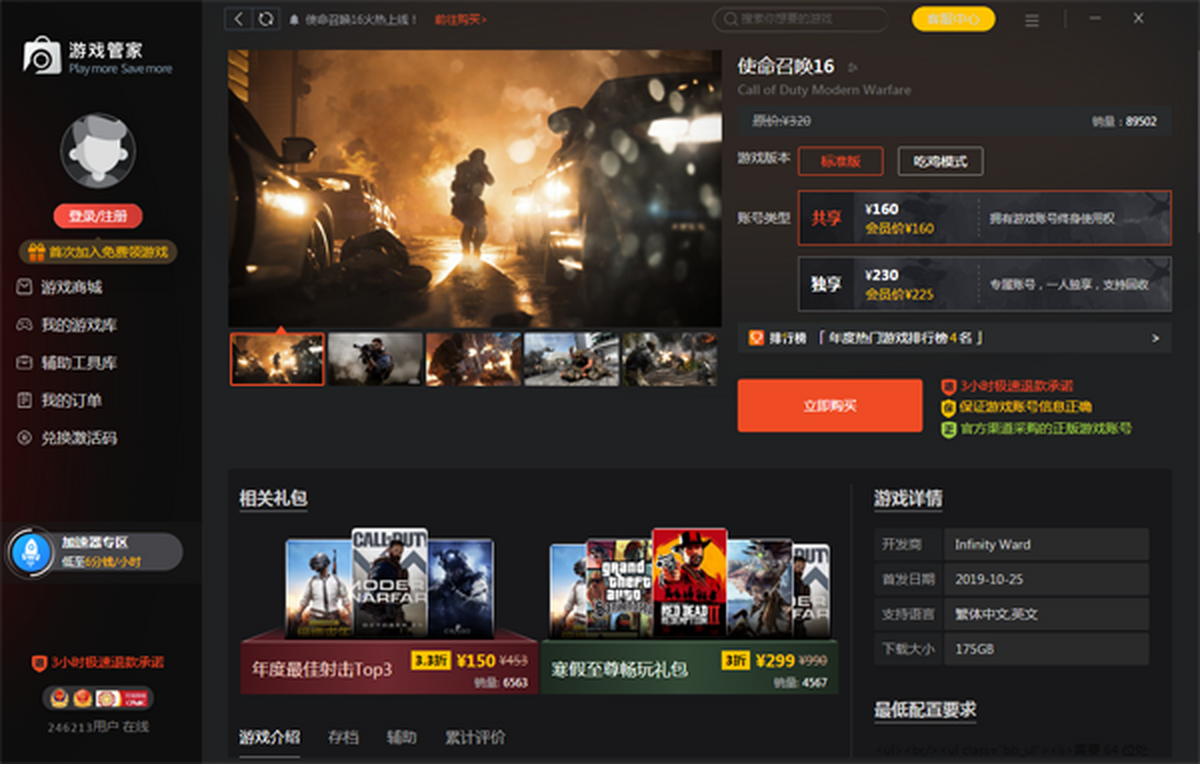This screenshot has width=1200, height=764.
Task: Open the hamburger menu icon
Action: tap(1032, 20)
